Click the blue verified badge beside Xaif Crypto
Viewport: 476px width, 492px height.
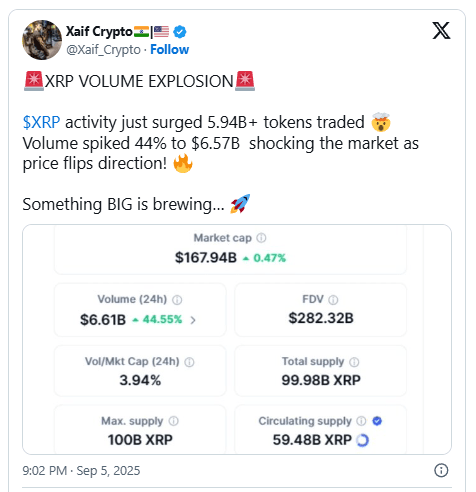[180, 32]
